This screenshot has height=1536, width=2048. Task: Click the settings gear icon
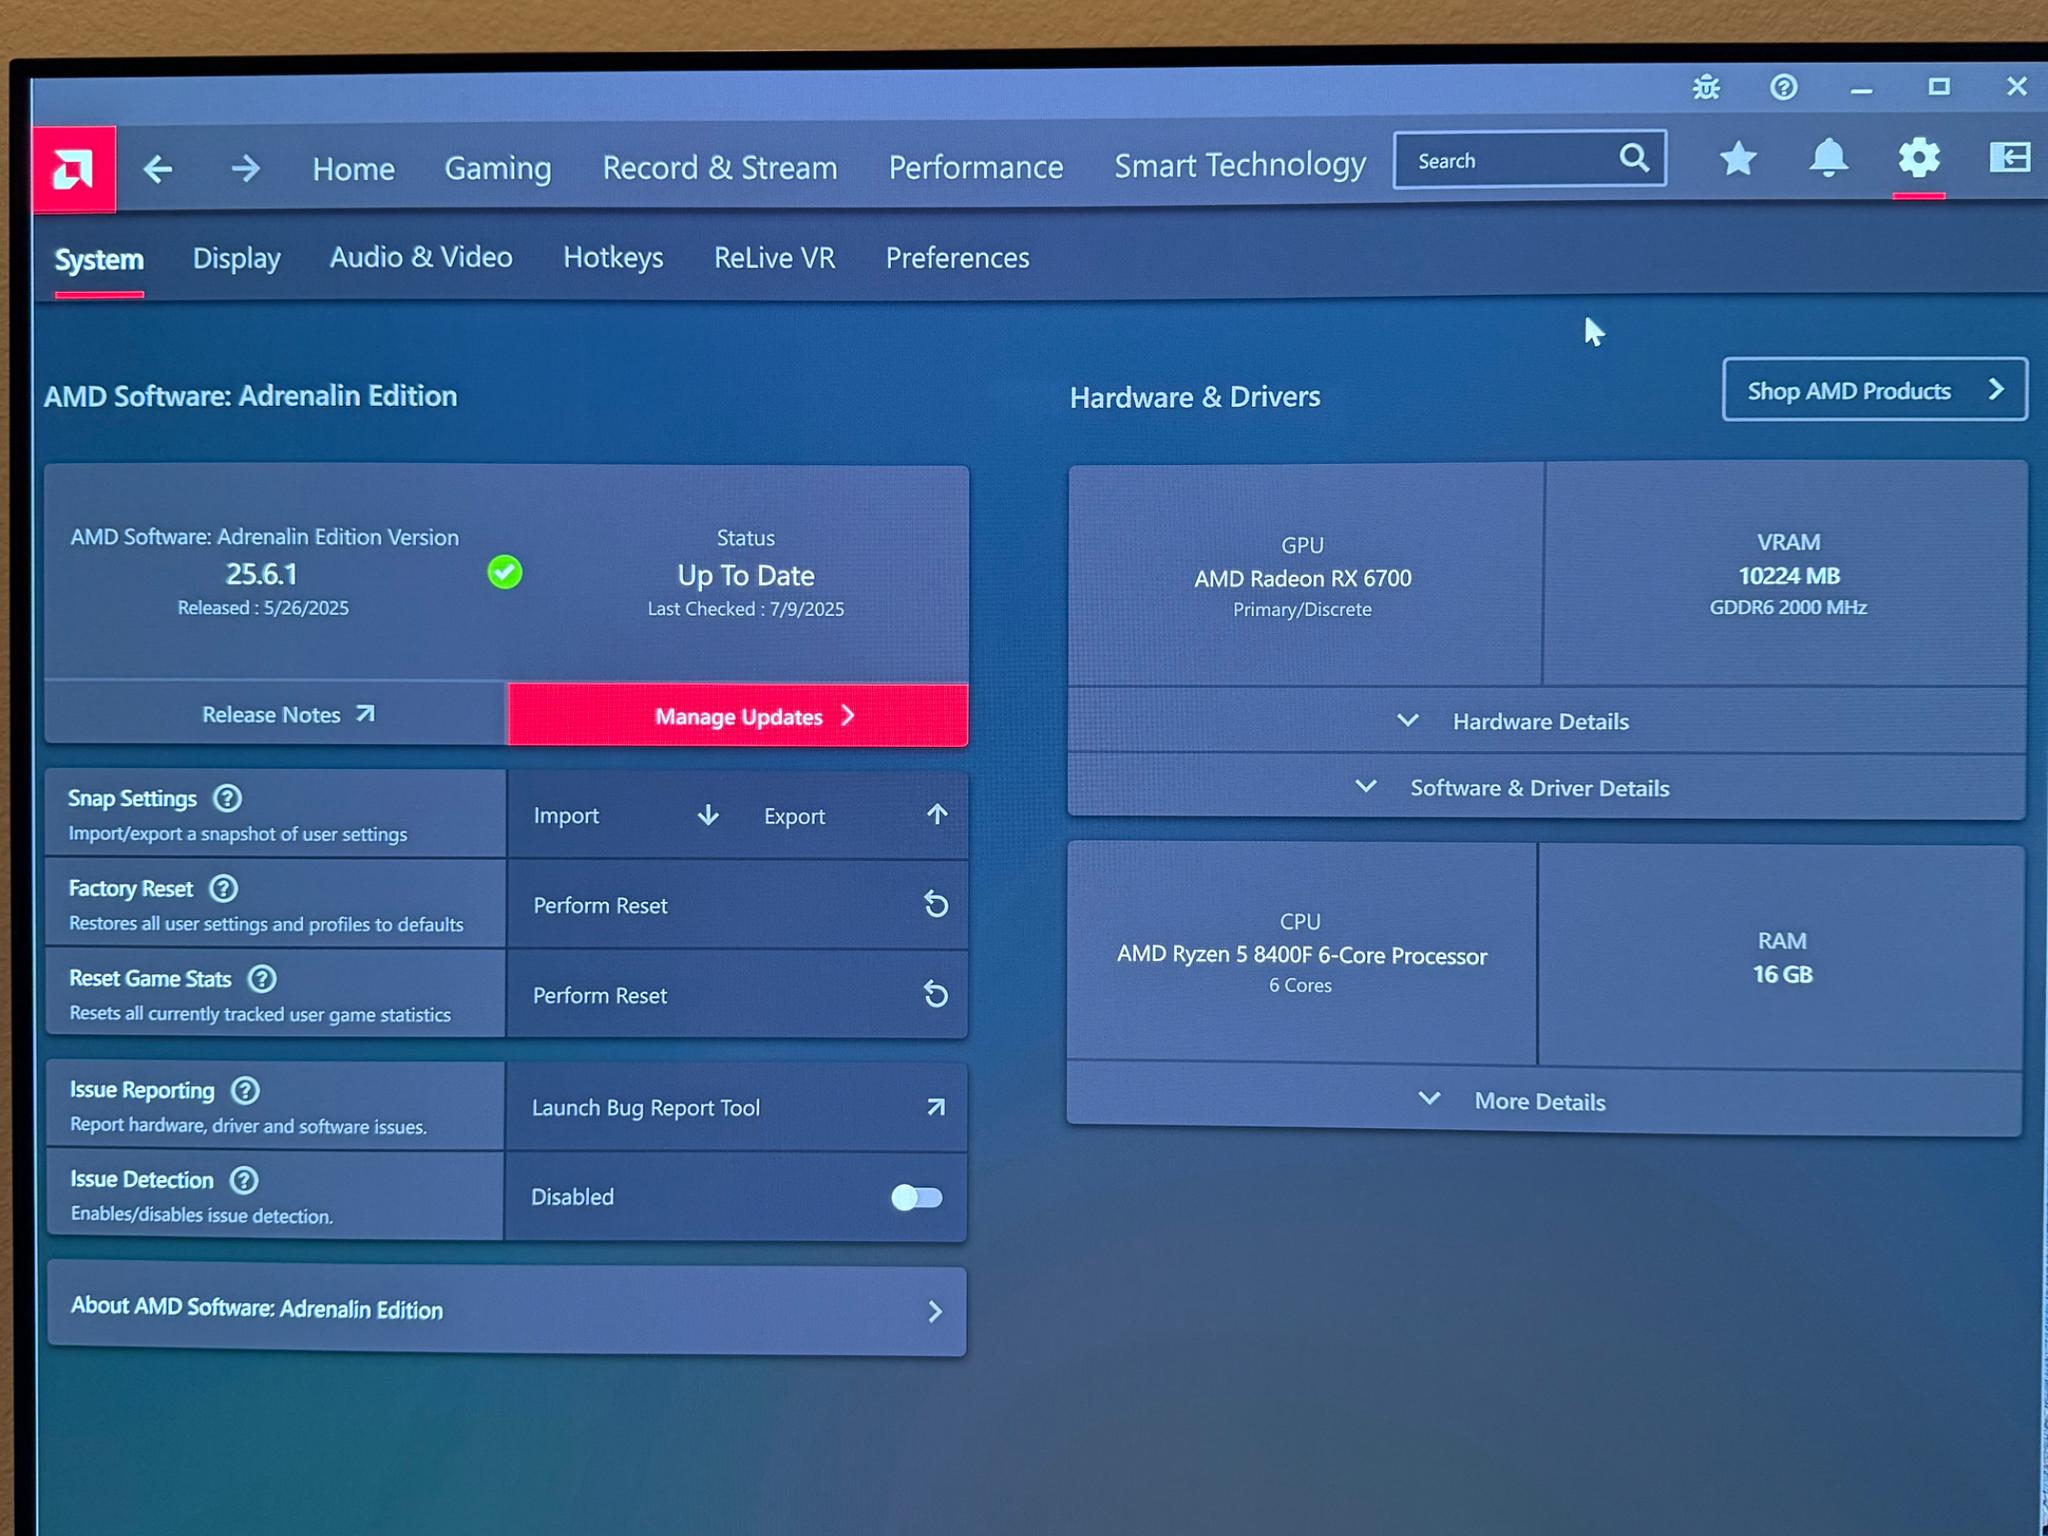click(x=1918, y=158)
